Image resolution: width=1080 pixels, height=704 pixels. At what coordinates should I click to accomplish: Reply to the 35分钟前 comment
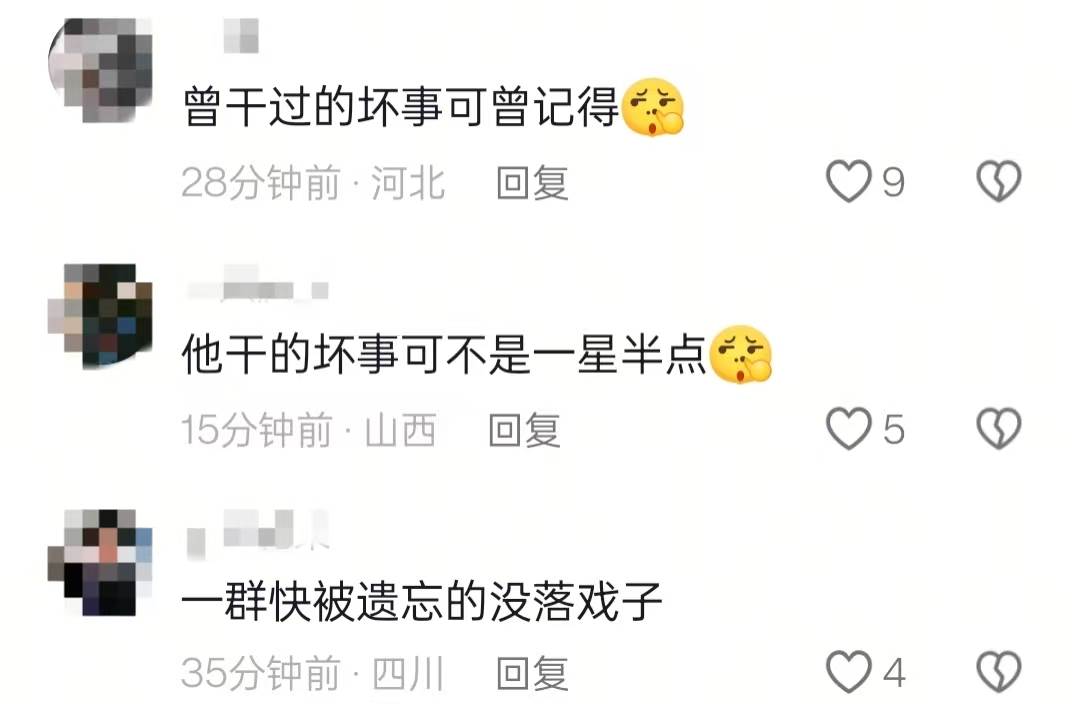coord(532,673)
